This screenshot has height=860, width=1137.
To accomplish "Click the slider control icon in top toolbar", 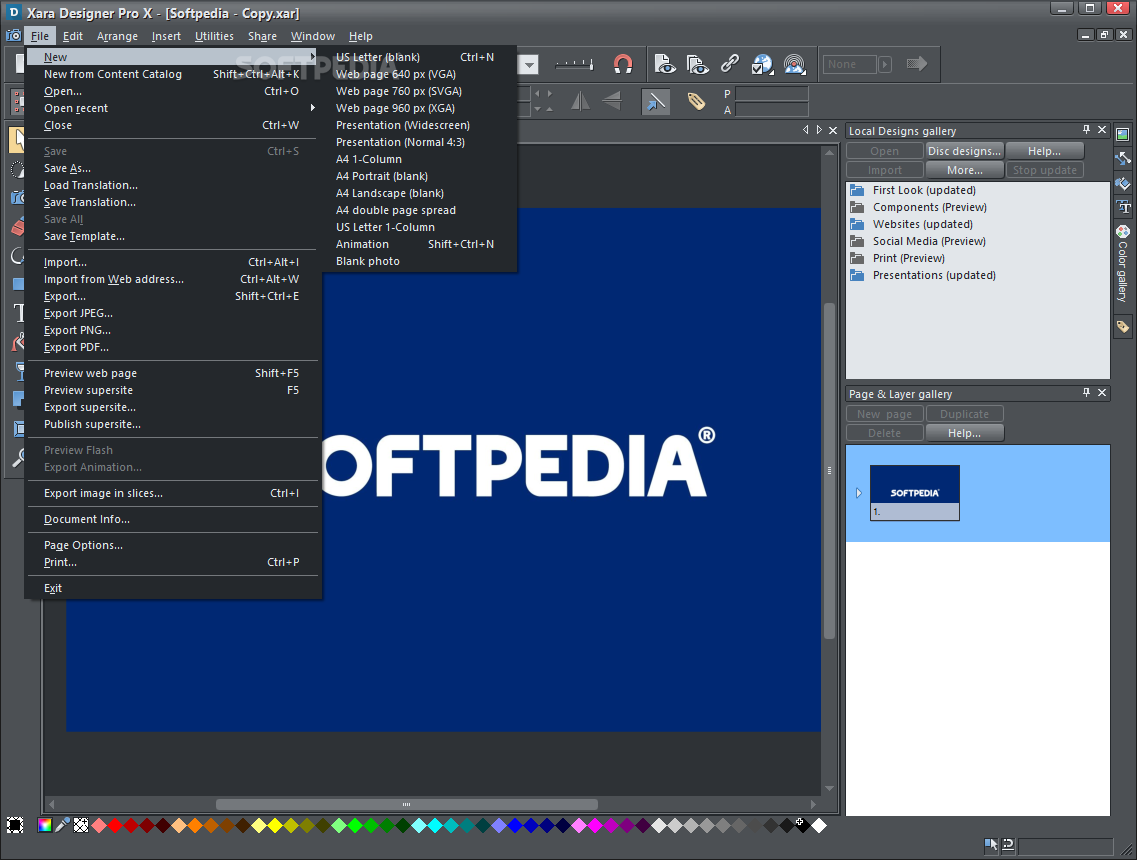I will click(x=574, y=65).
